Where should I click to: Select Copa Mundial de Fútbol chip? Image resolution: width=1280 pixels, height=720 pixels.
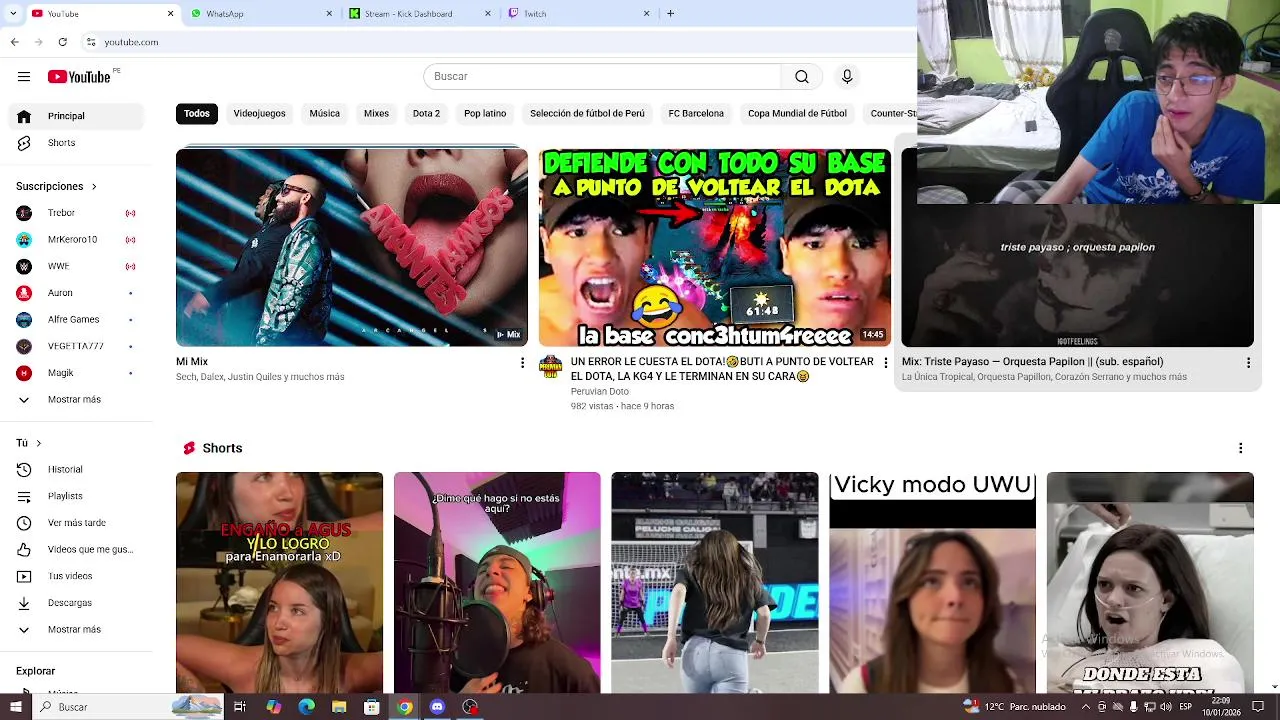click(797, 114)
